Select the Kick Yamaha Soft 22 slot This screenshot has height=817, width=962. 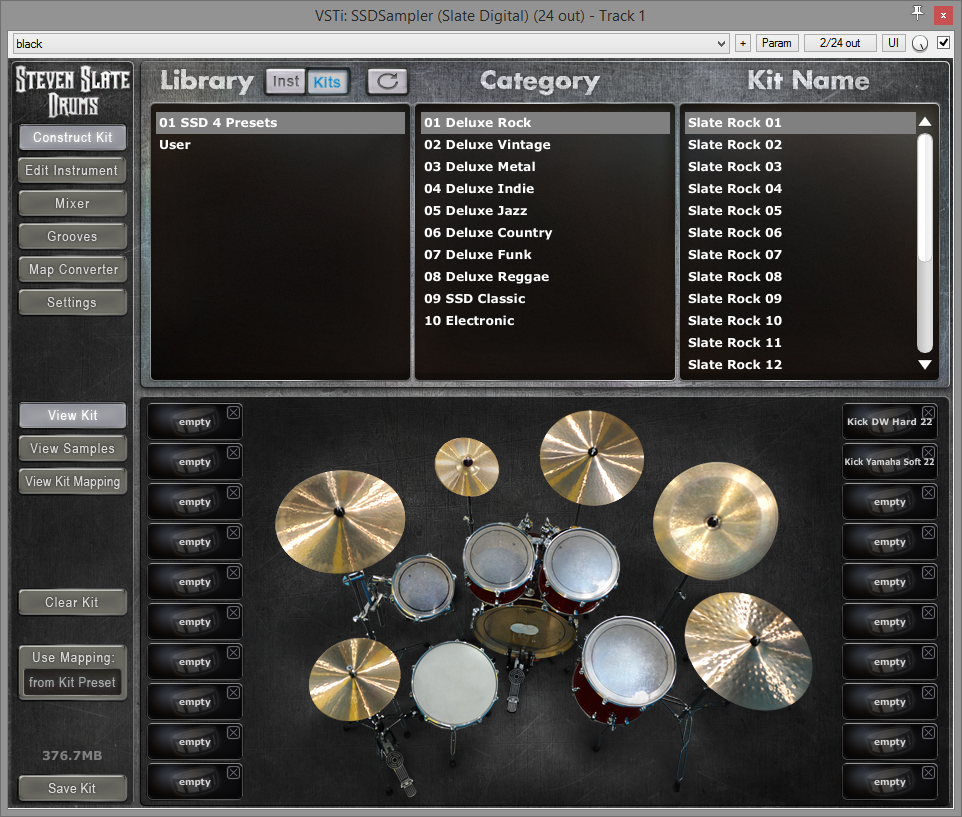pos(889,461)
